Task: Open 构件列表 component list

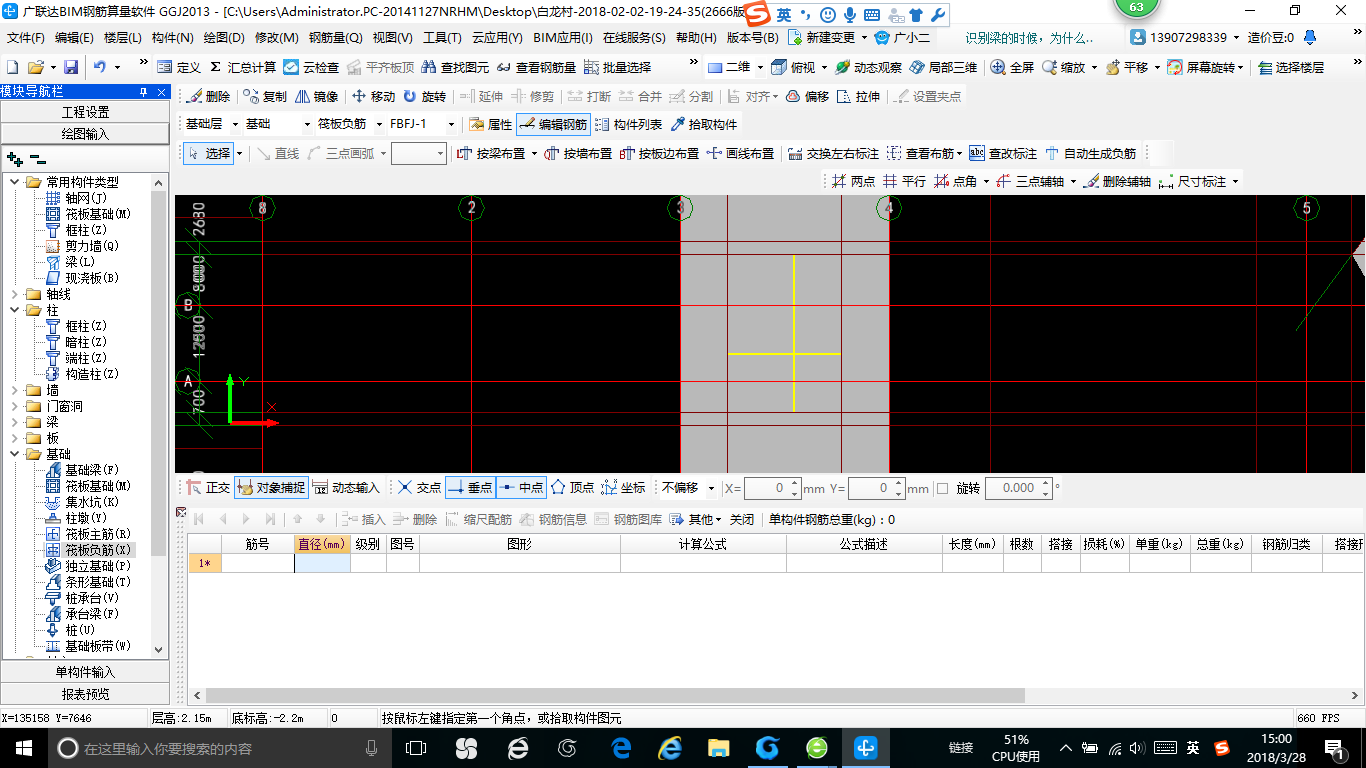Action: (628, 125)
